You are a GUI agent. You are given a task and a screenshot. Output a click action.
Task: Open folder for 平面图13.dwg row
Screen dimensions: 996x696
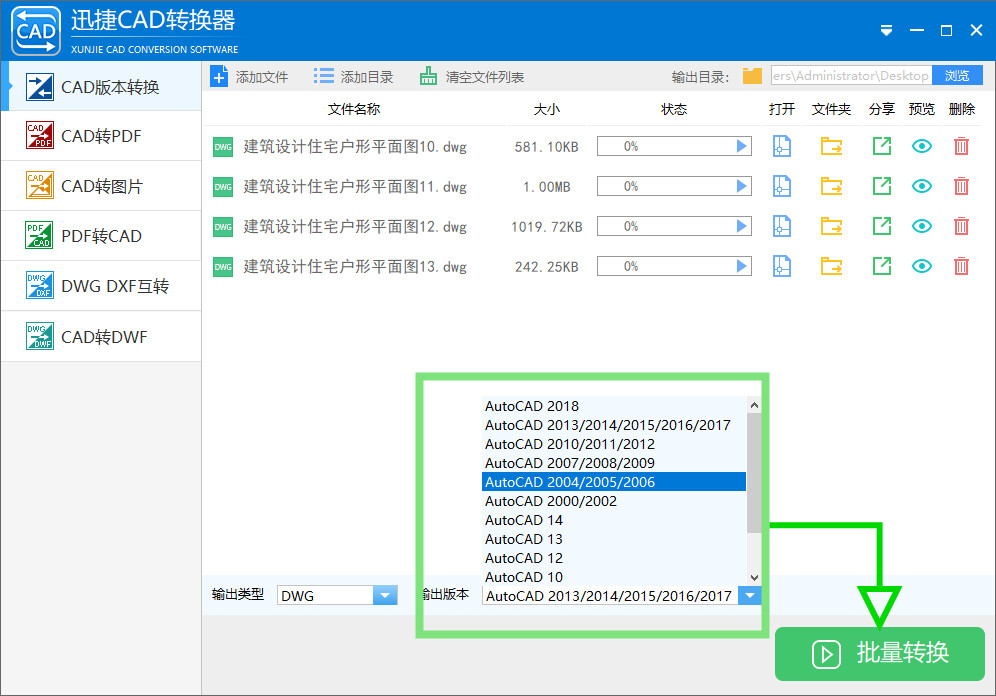(831, 266)
